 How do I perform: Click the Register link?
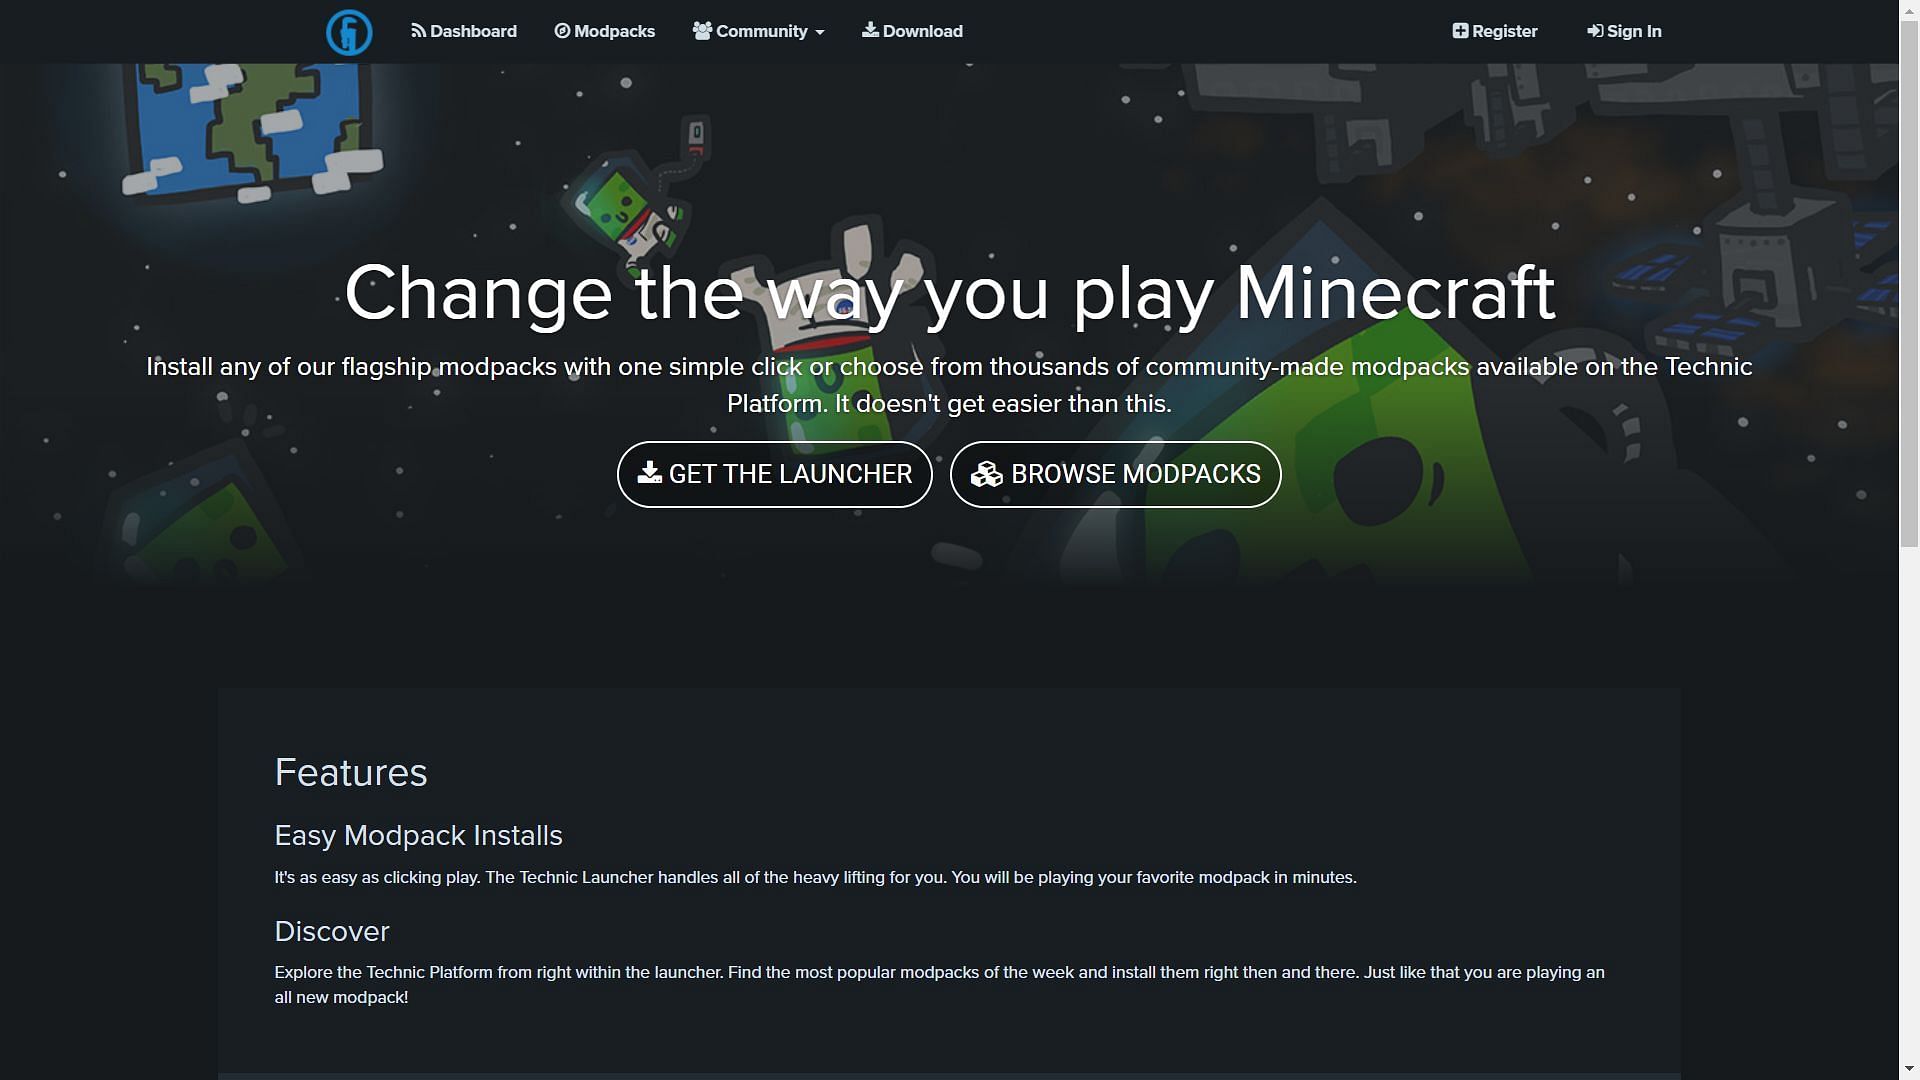click(1494, 30)
